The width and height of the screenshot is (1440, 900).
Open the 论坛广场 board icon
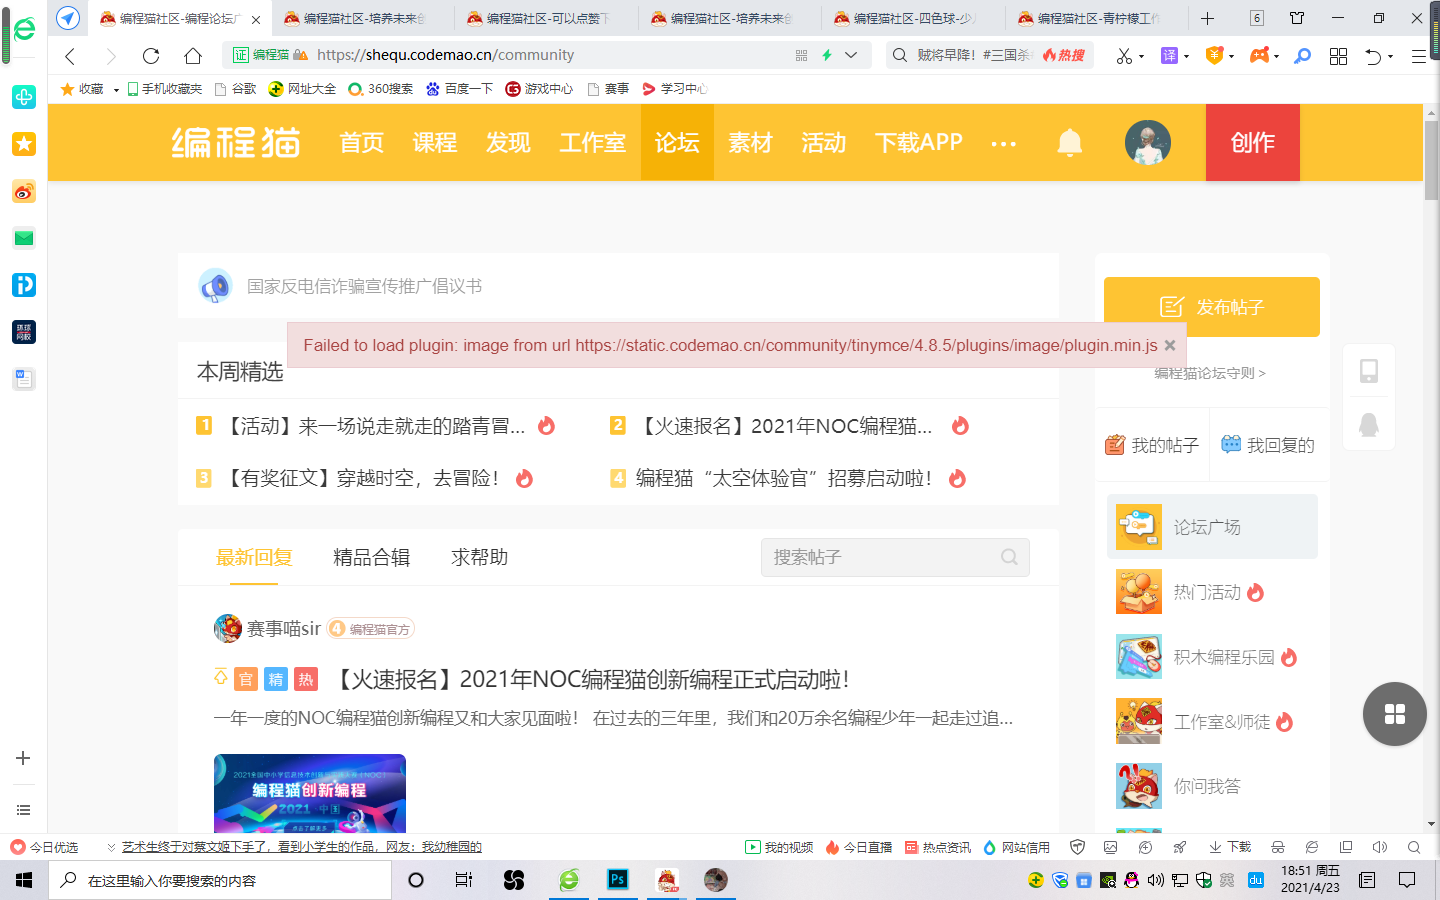[x=1139, y=527]
